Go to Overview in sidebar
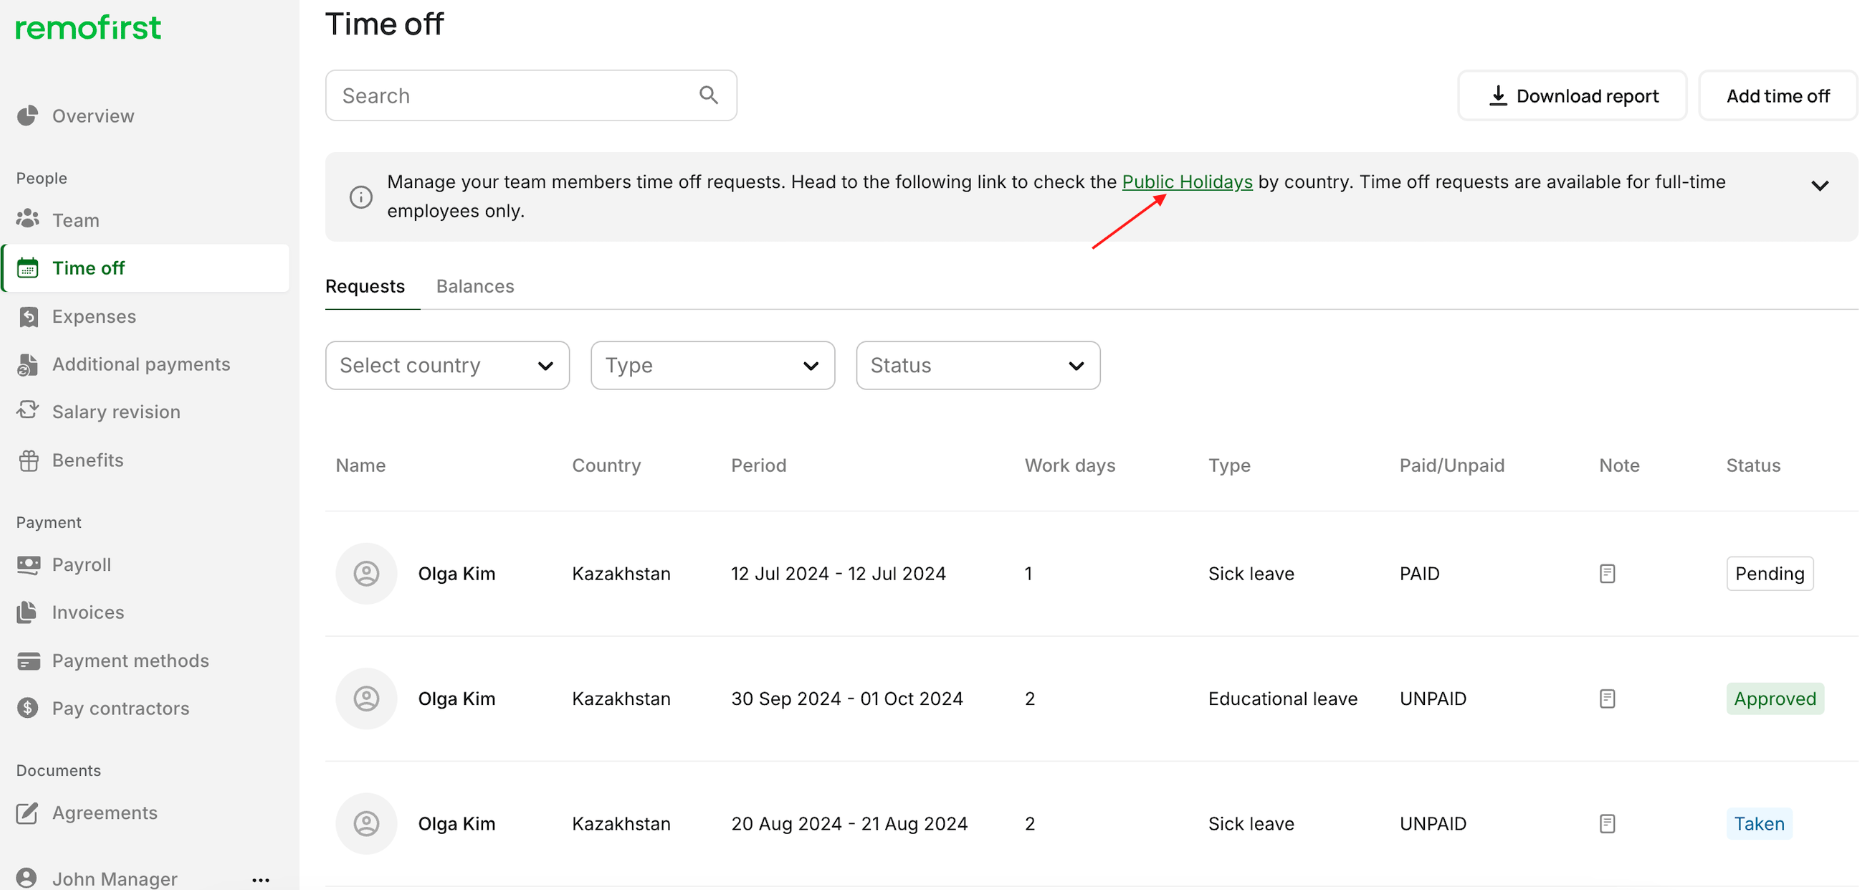Screen dimensions: 1862x890 (x=93, y=116)
